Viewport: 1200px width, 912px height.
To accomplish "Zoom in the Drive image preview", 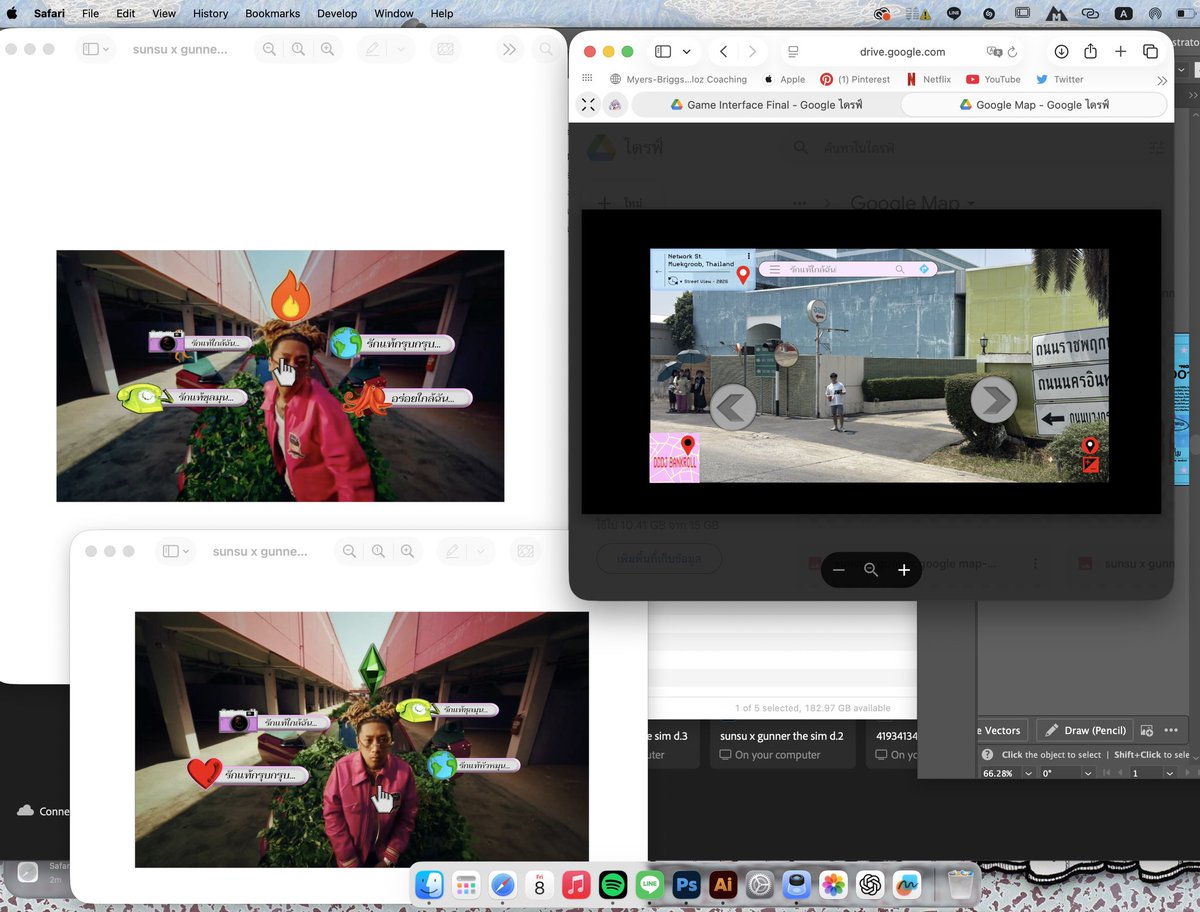I will point(904,570).
